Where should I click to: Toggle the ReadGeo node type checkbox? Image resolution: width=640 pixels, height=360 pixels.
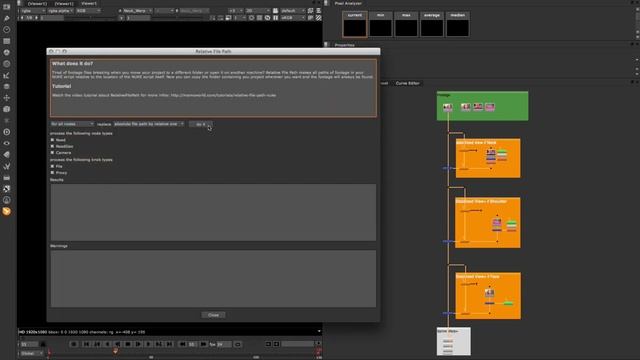tap(52, 146)
